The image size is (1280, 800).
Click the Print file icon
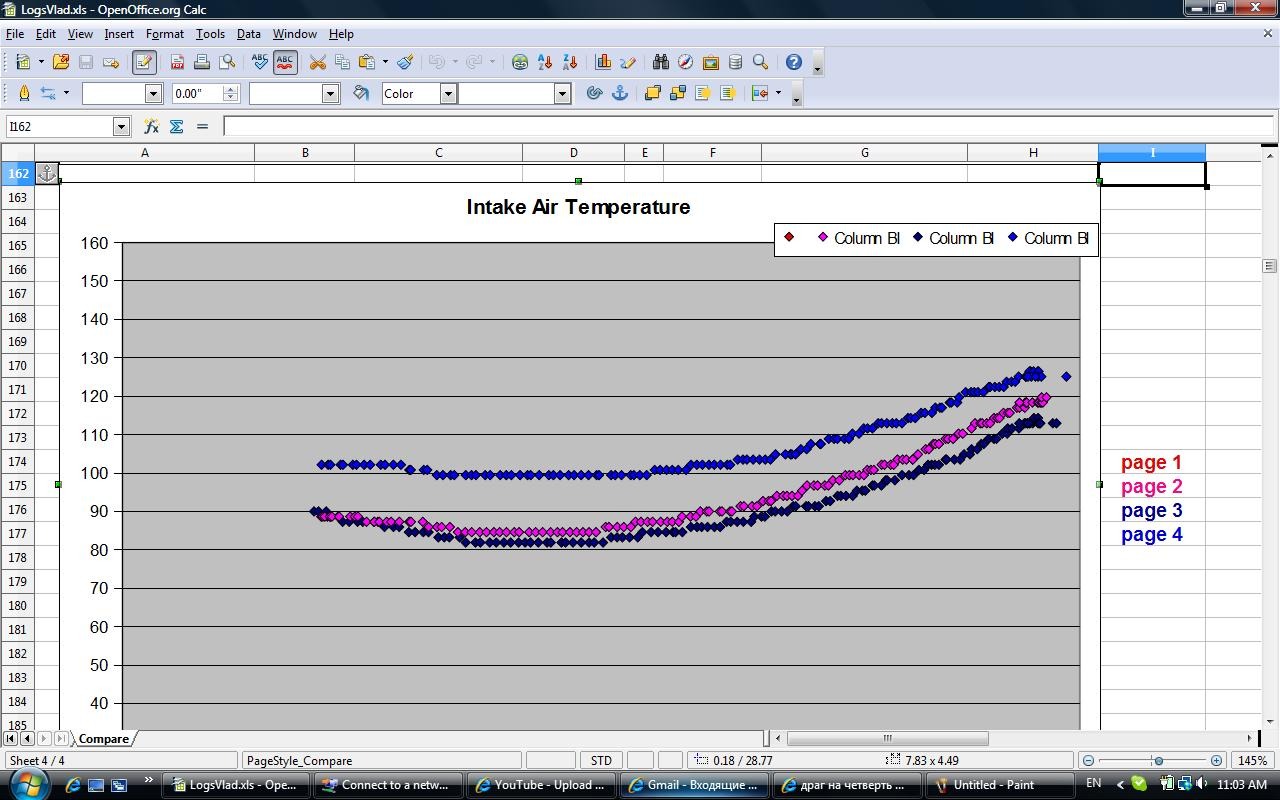coord(202,62)
